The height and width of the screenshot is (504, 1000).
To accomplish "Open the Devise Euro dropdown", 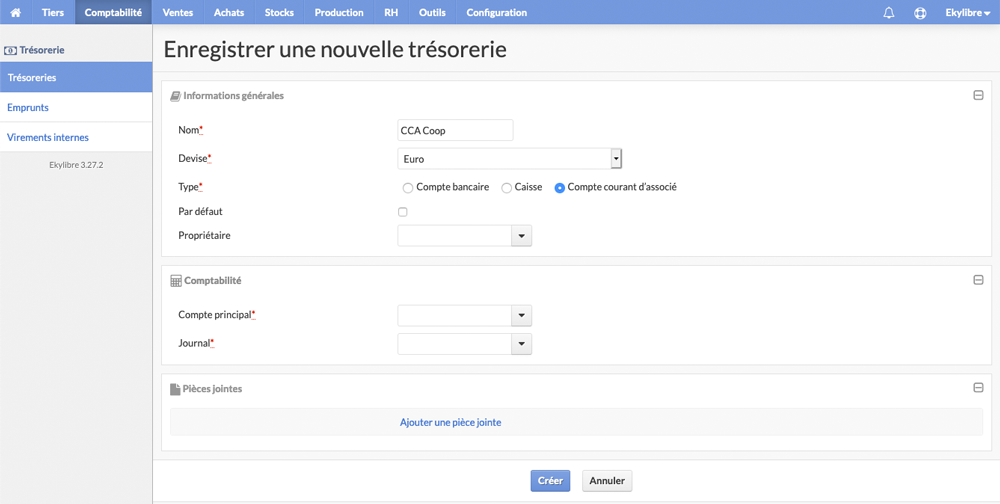I will coord(509,159).
